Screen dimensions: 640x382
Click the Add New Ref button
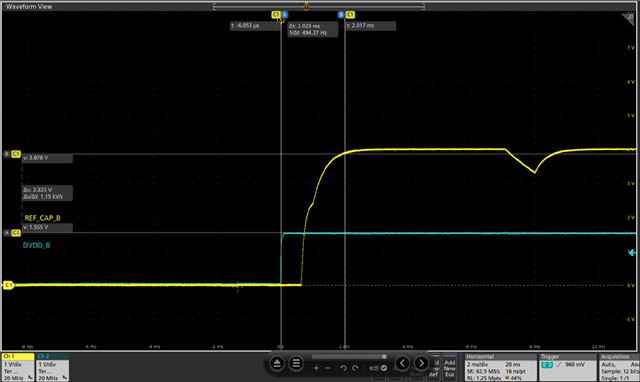(434, 366)
